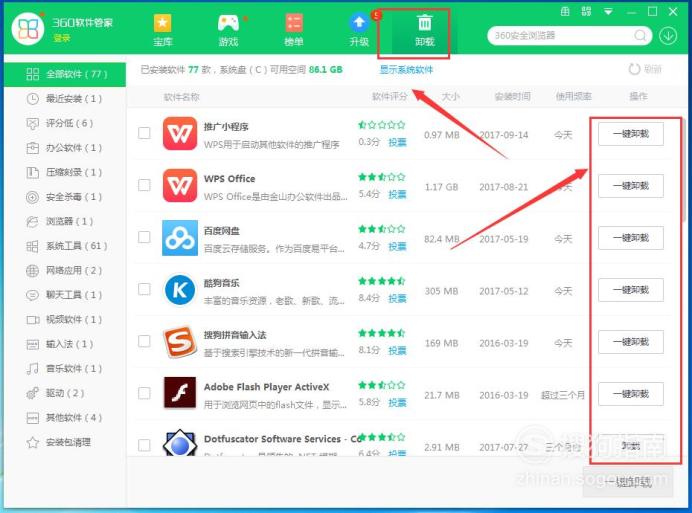The width and height of the screenshot is (692, 513).
Task: Select 安全杀毒 (1) category
Action: click(65, 197)
